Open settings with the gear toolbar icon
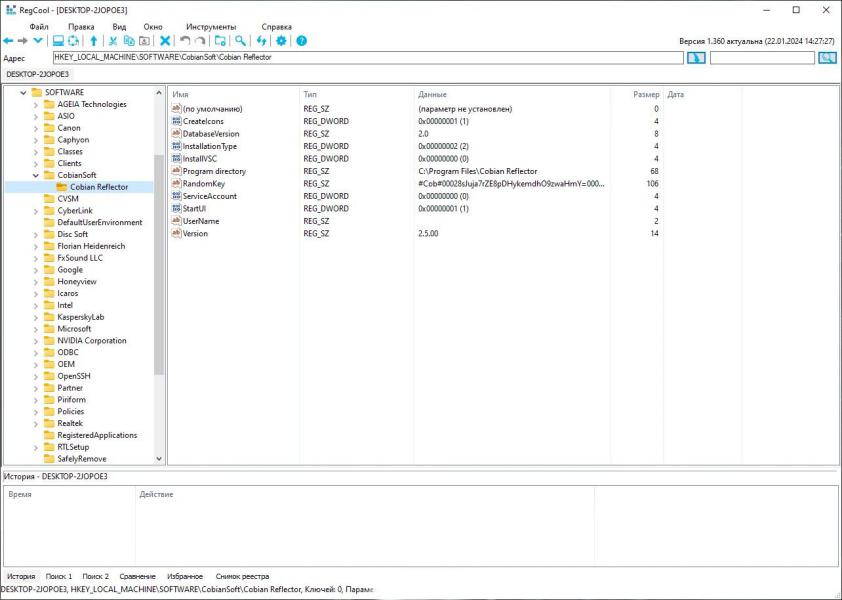The image size is (842, 600). pos(281,41)
